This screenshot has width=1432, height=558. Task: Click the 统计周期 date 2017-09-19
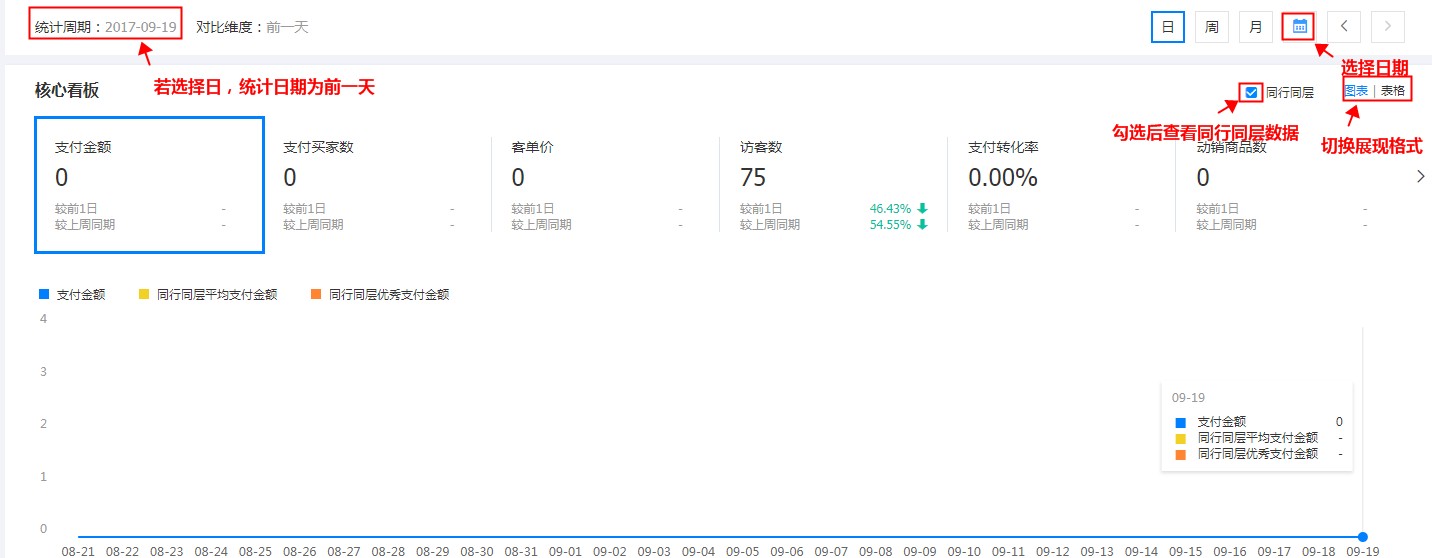pyautogui.click(x=140, y=27)
